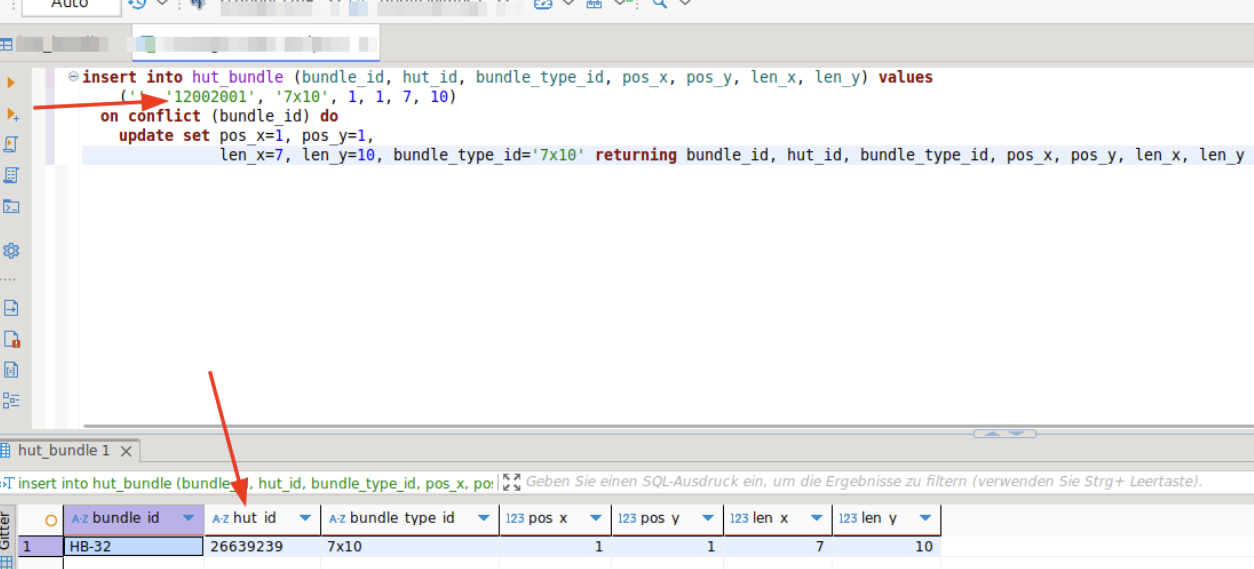Click the export result icon in sidebar
Screen dimensions: 1254x569
12,308
